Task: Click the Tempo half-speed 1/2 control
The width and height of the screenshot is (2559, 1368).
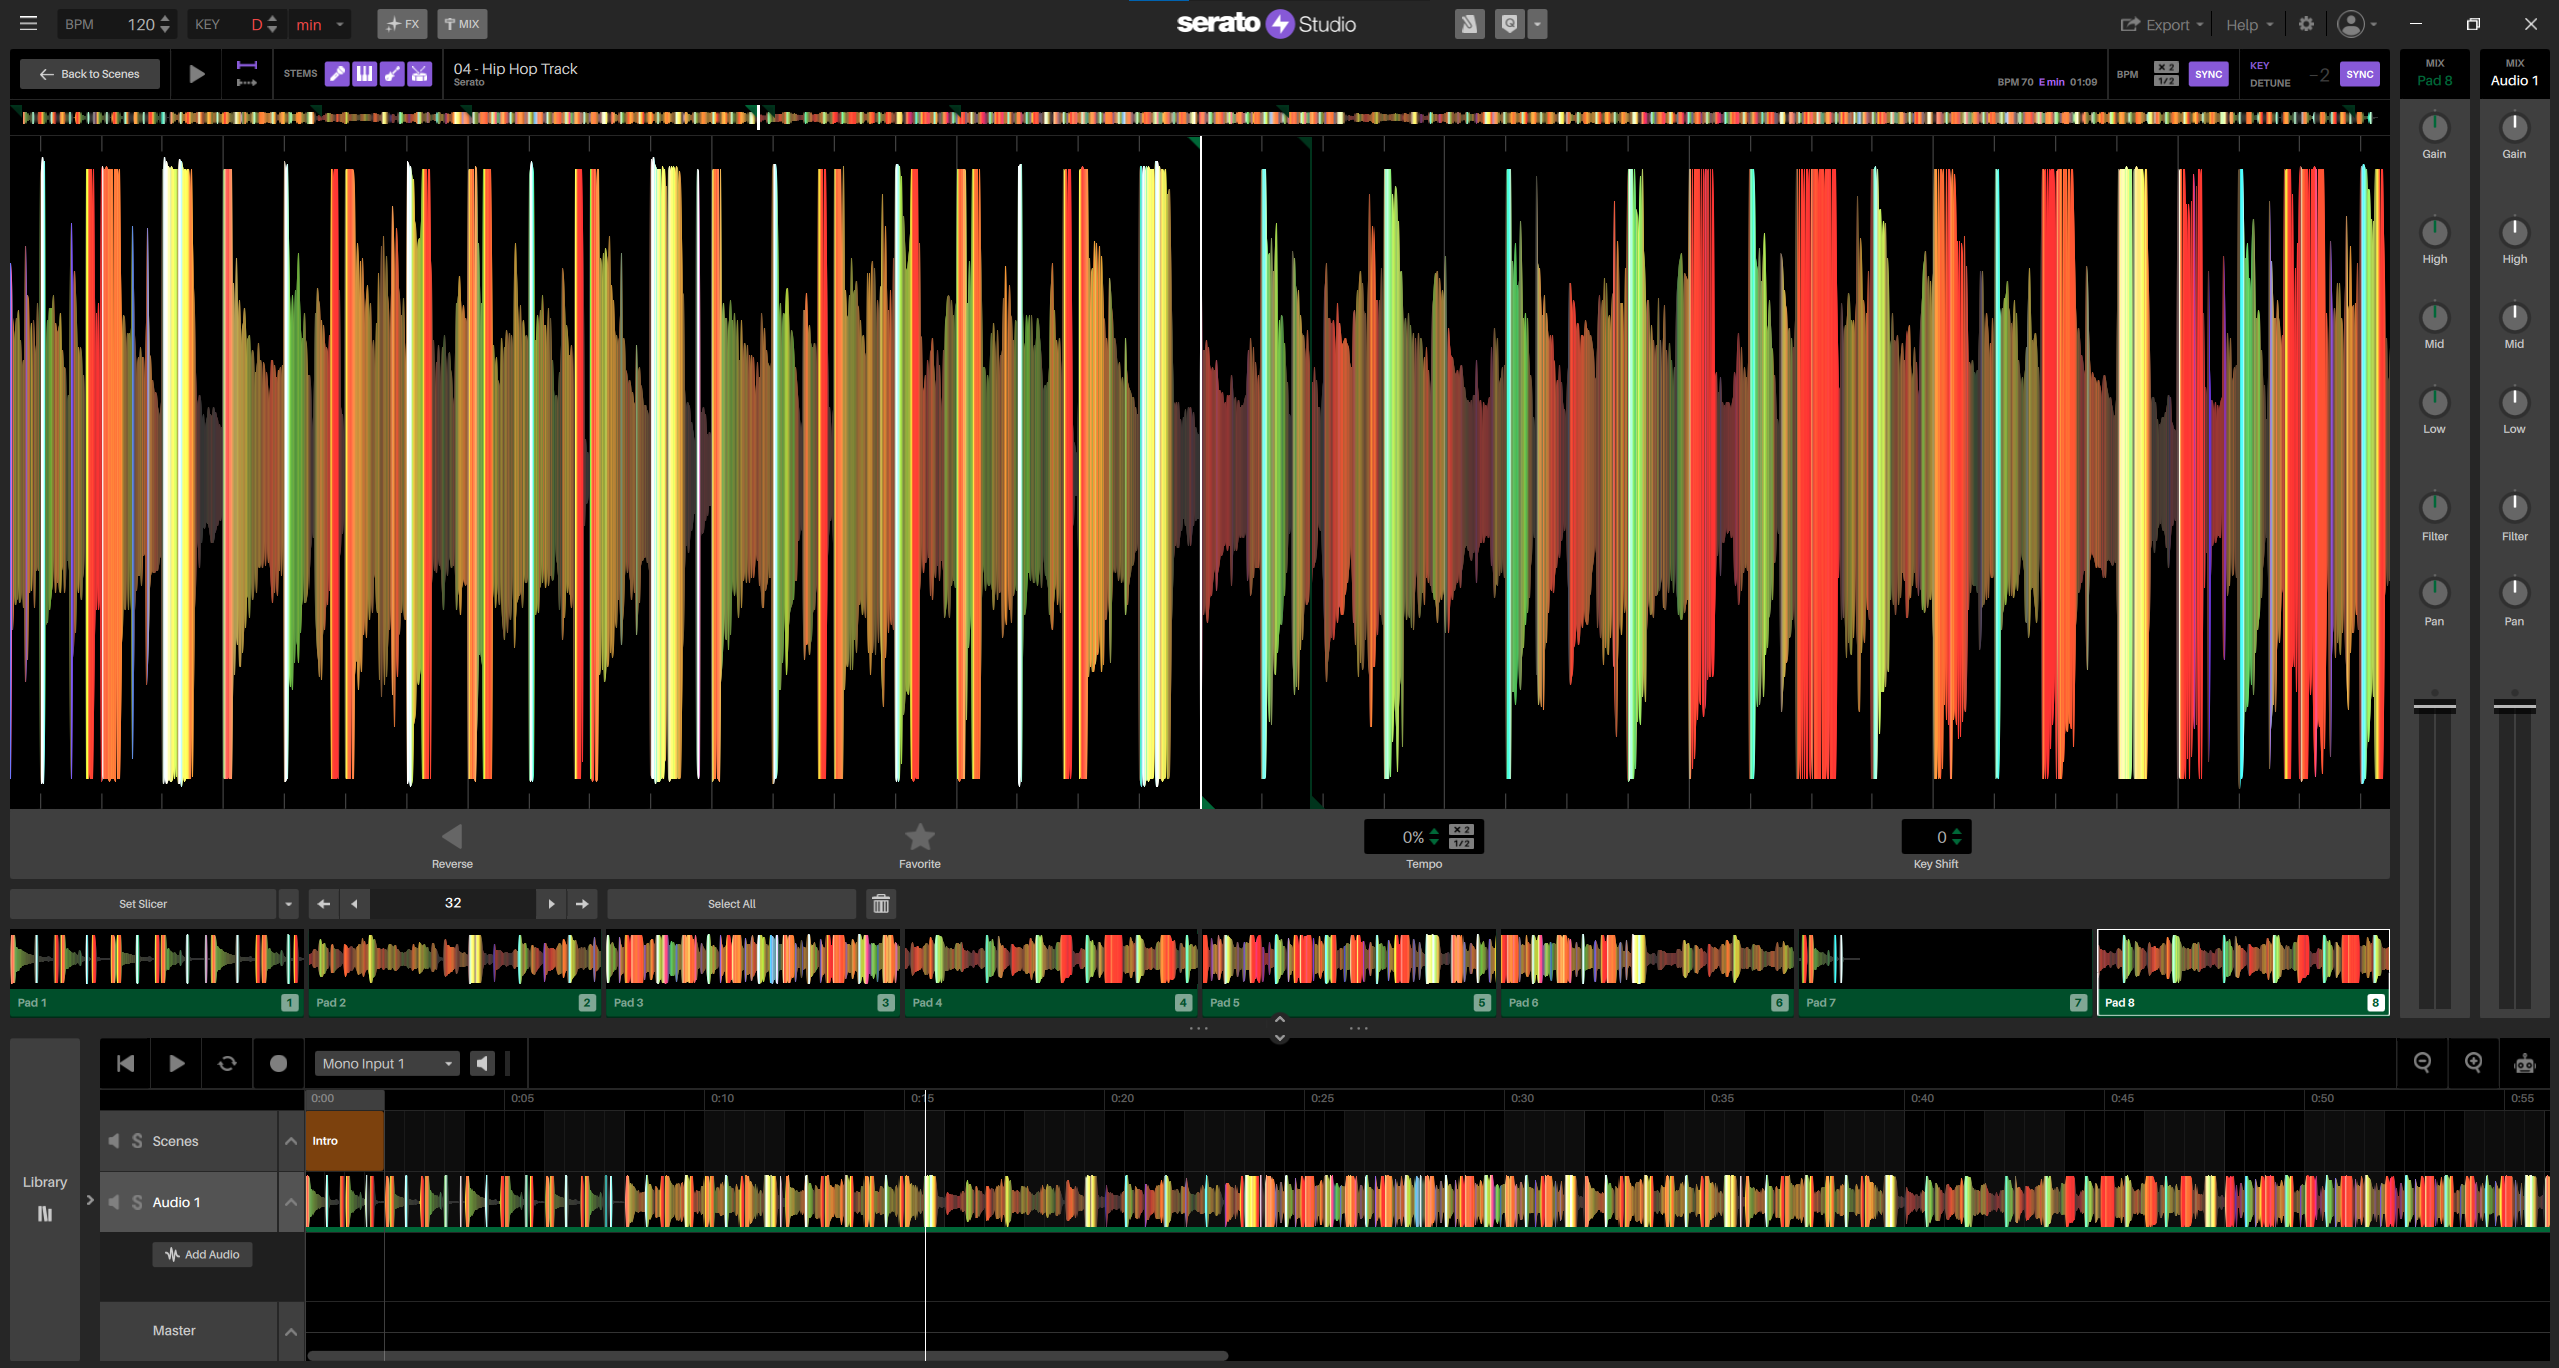Action: tap(1460, 844)
